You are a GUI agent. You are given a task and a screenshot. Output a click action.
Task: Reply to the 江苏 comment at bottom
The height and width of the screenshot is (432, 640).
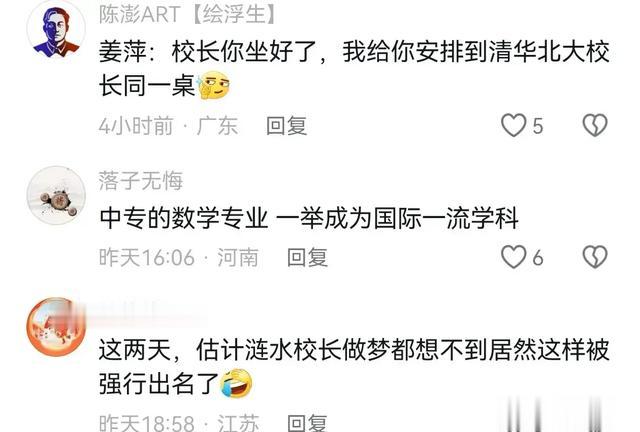click(x=307, y=423)
